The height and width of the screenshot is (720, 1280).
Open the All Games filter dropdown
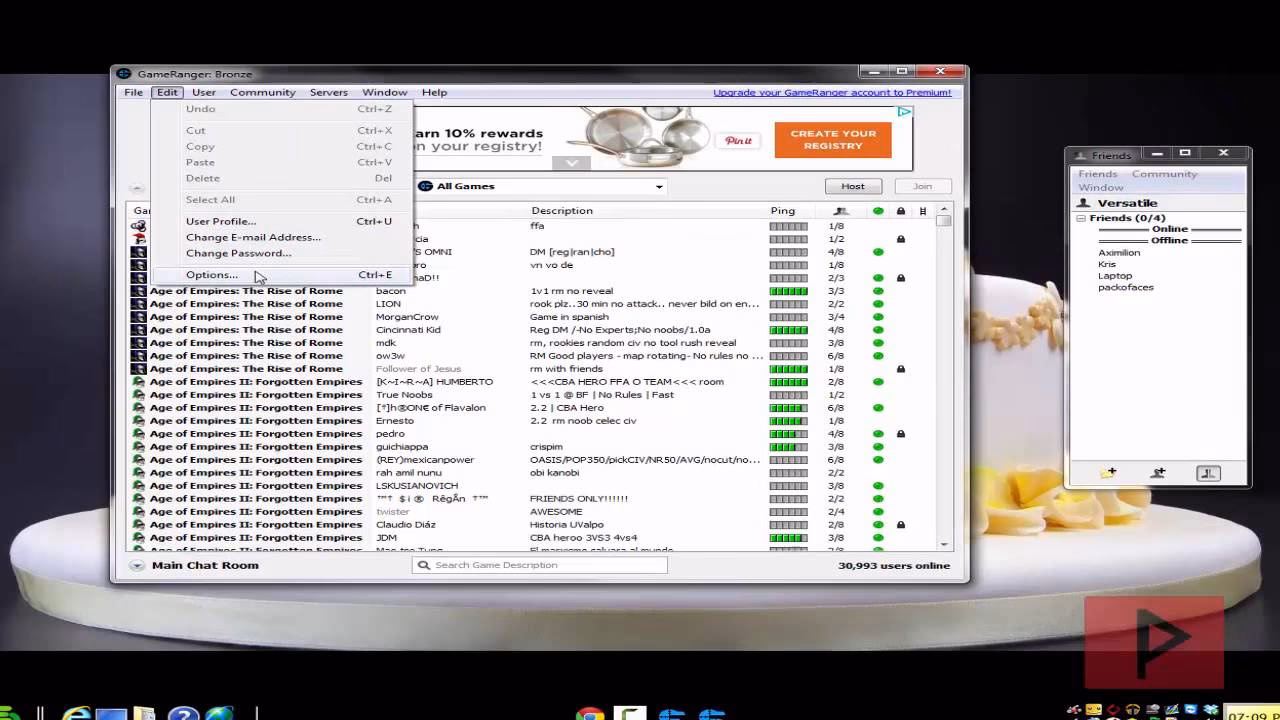tap(541, 186)
